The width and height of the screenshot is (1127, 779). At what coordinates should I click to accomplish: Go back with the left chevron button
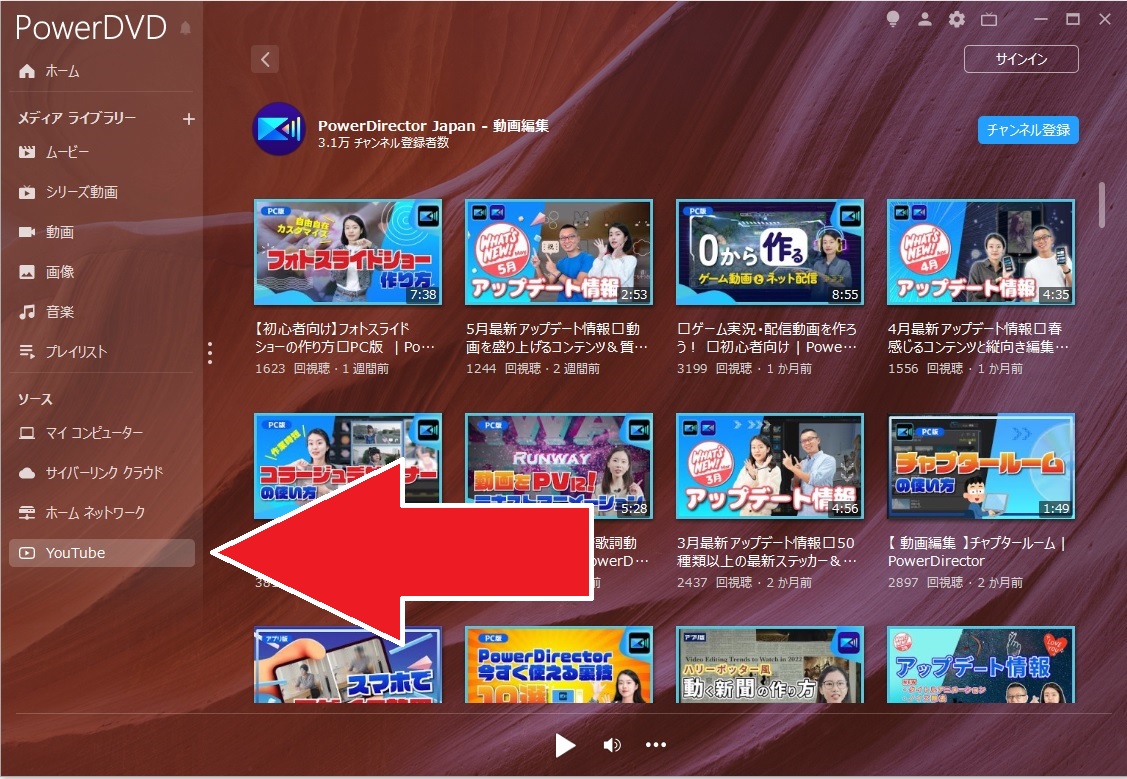265,59
